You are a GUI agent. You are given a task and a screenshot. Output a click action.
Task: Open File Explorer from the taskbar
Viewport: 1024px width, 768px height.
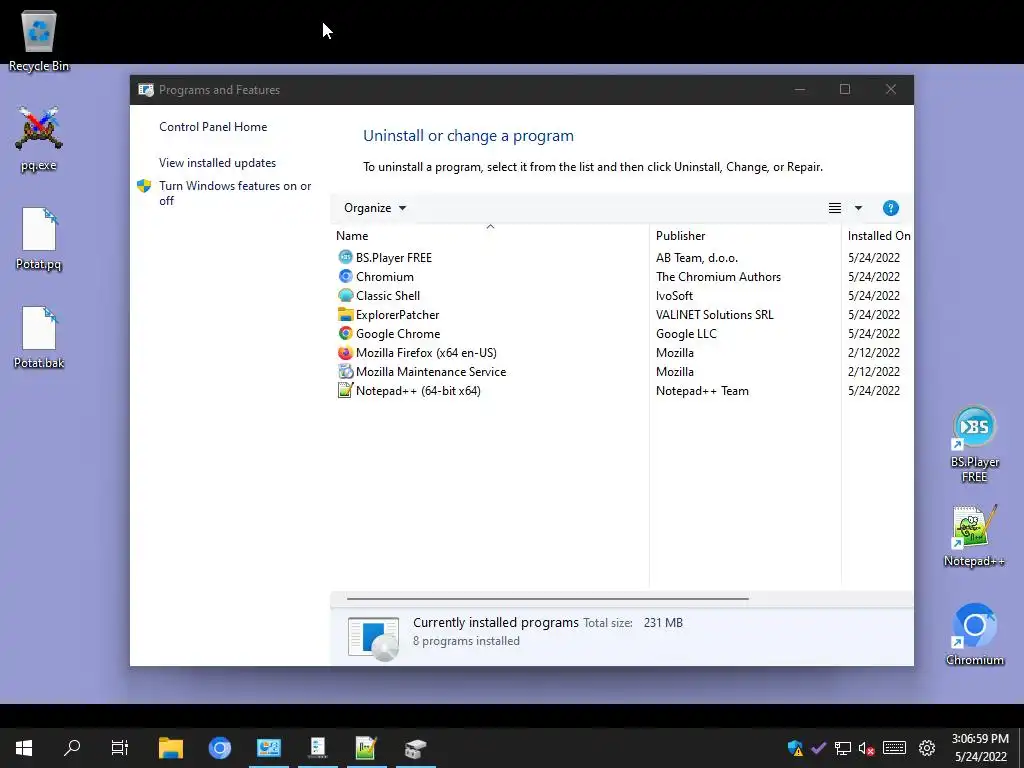coord(171,748)
